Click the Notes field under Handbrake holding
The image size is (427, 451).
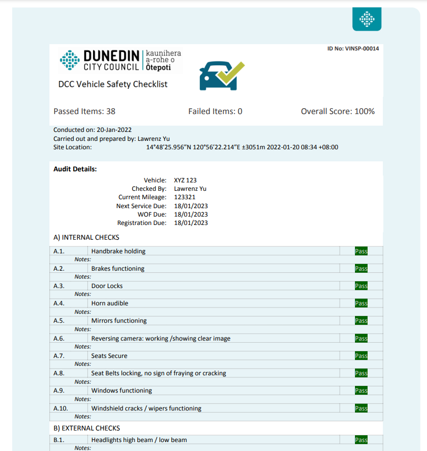pyautogui.click(x=216, y=260)
